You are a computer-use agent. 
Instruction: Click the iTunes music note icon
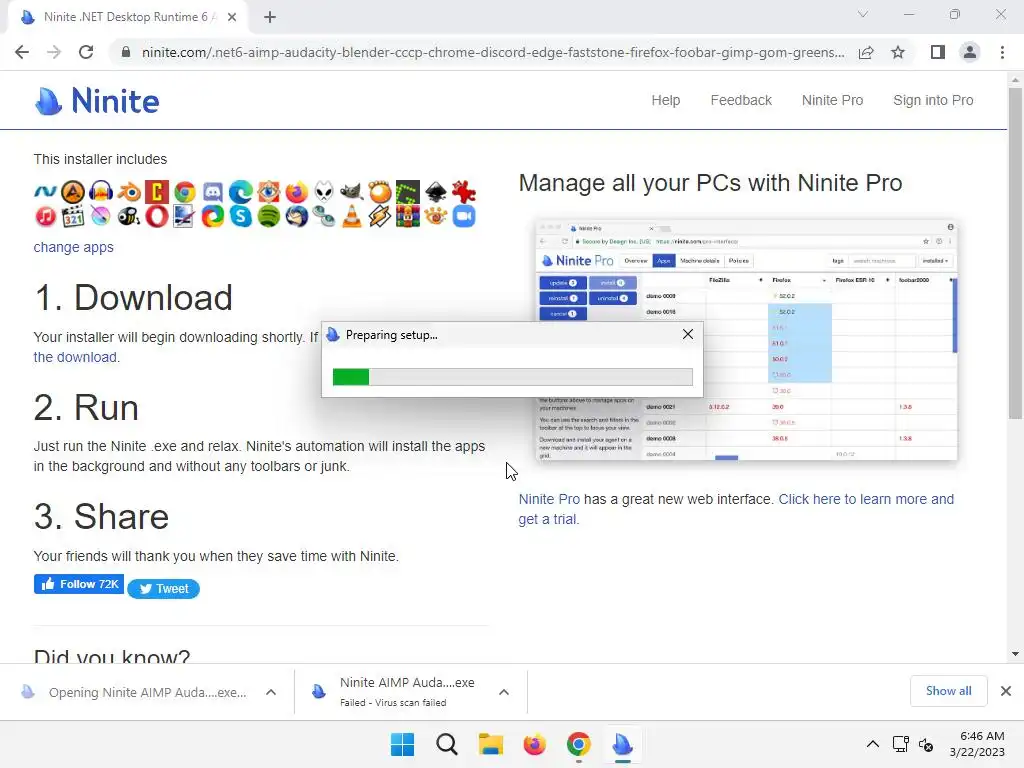tap(45, 216)
